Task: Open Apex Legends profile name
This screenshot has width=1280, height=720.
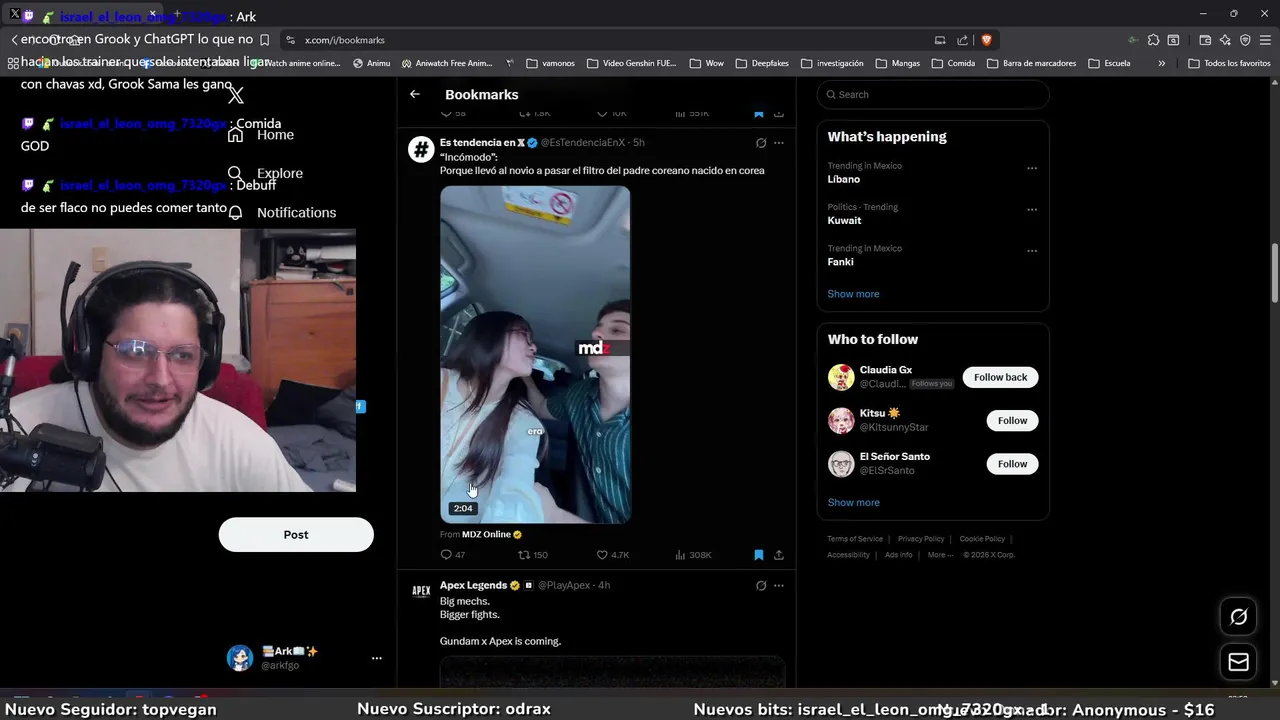Action: pos(473,585)
